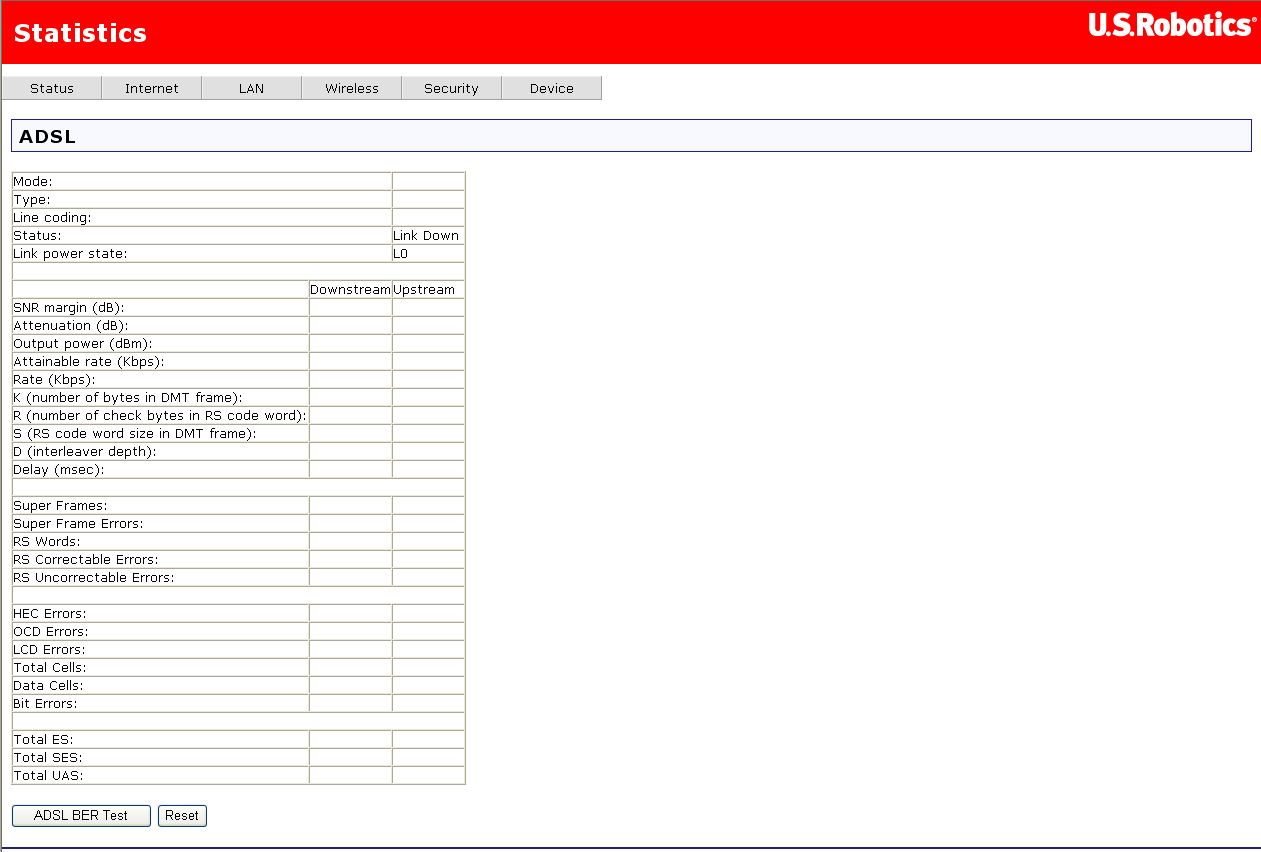Select the L0 link power state value
Viewport: 1261px width, 852px height.
401,254
